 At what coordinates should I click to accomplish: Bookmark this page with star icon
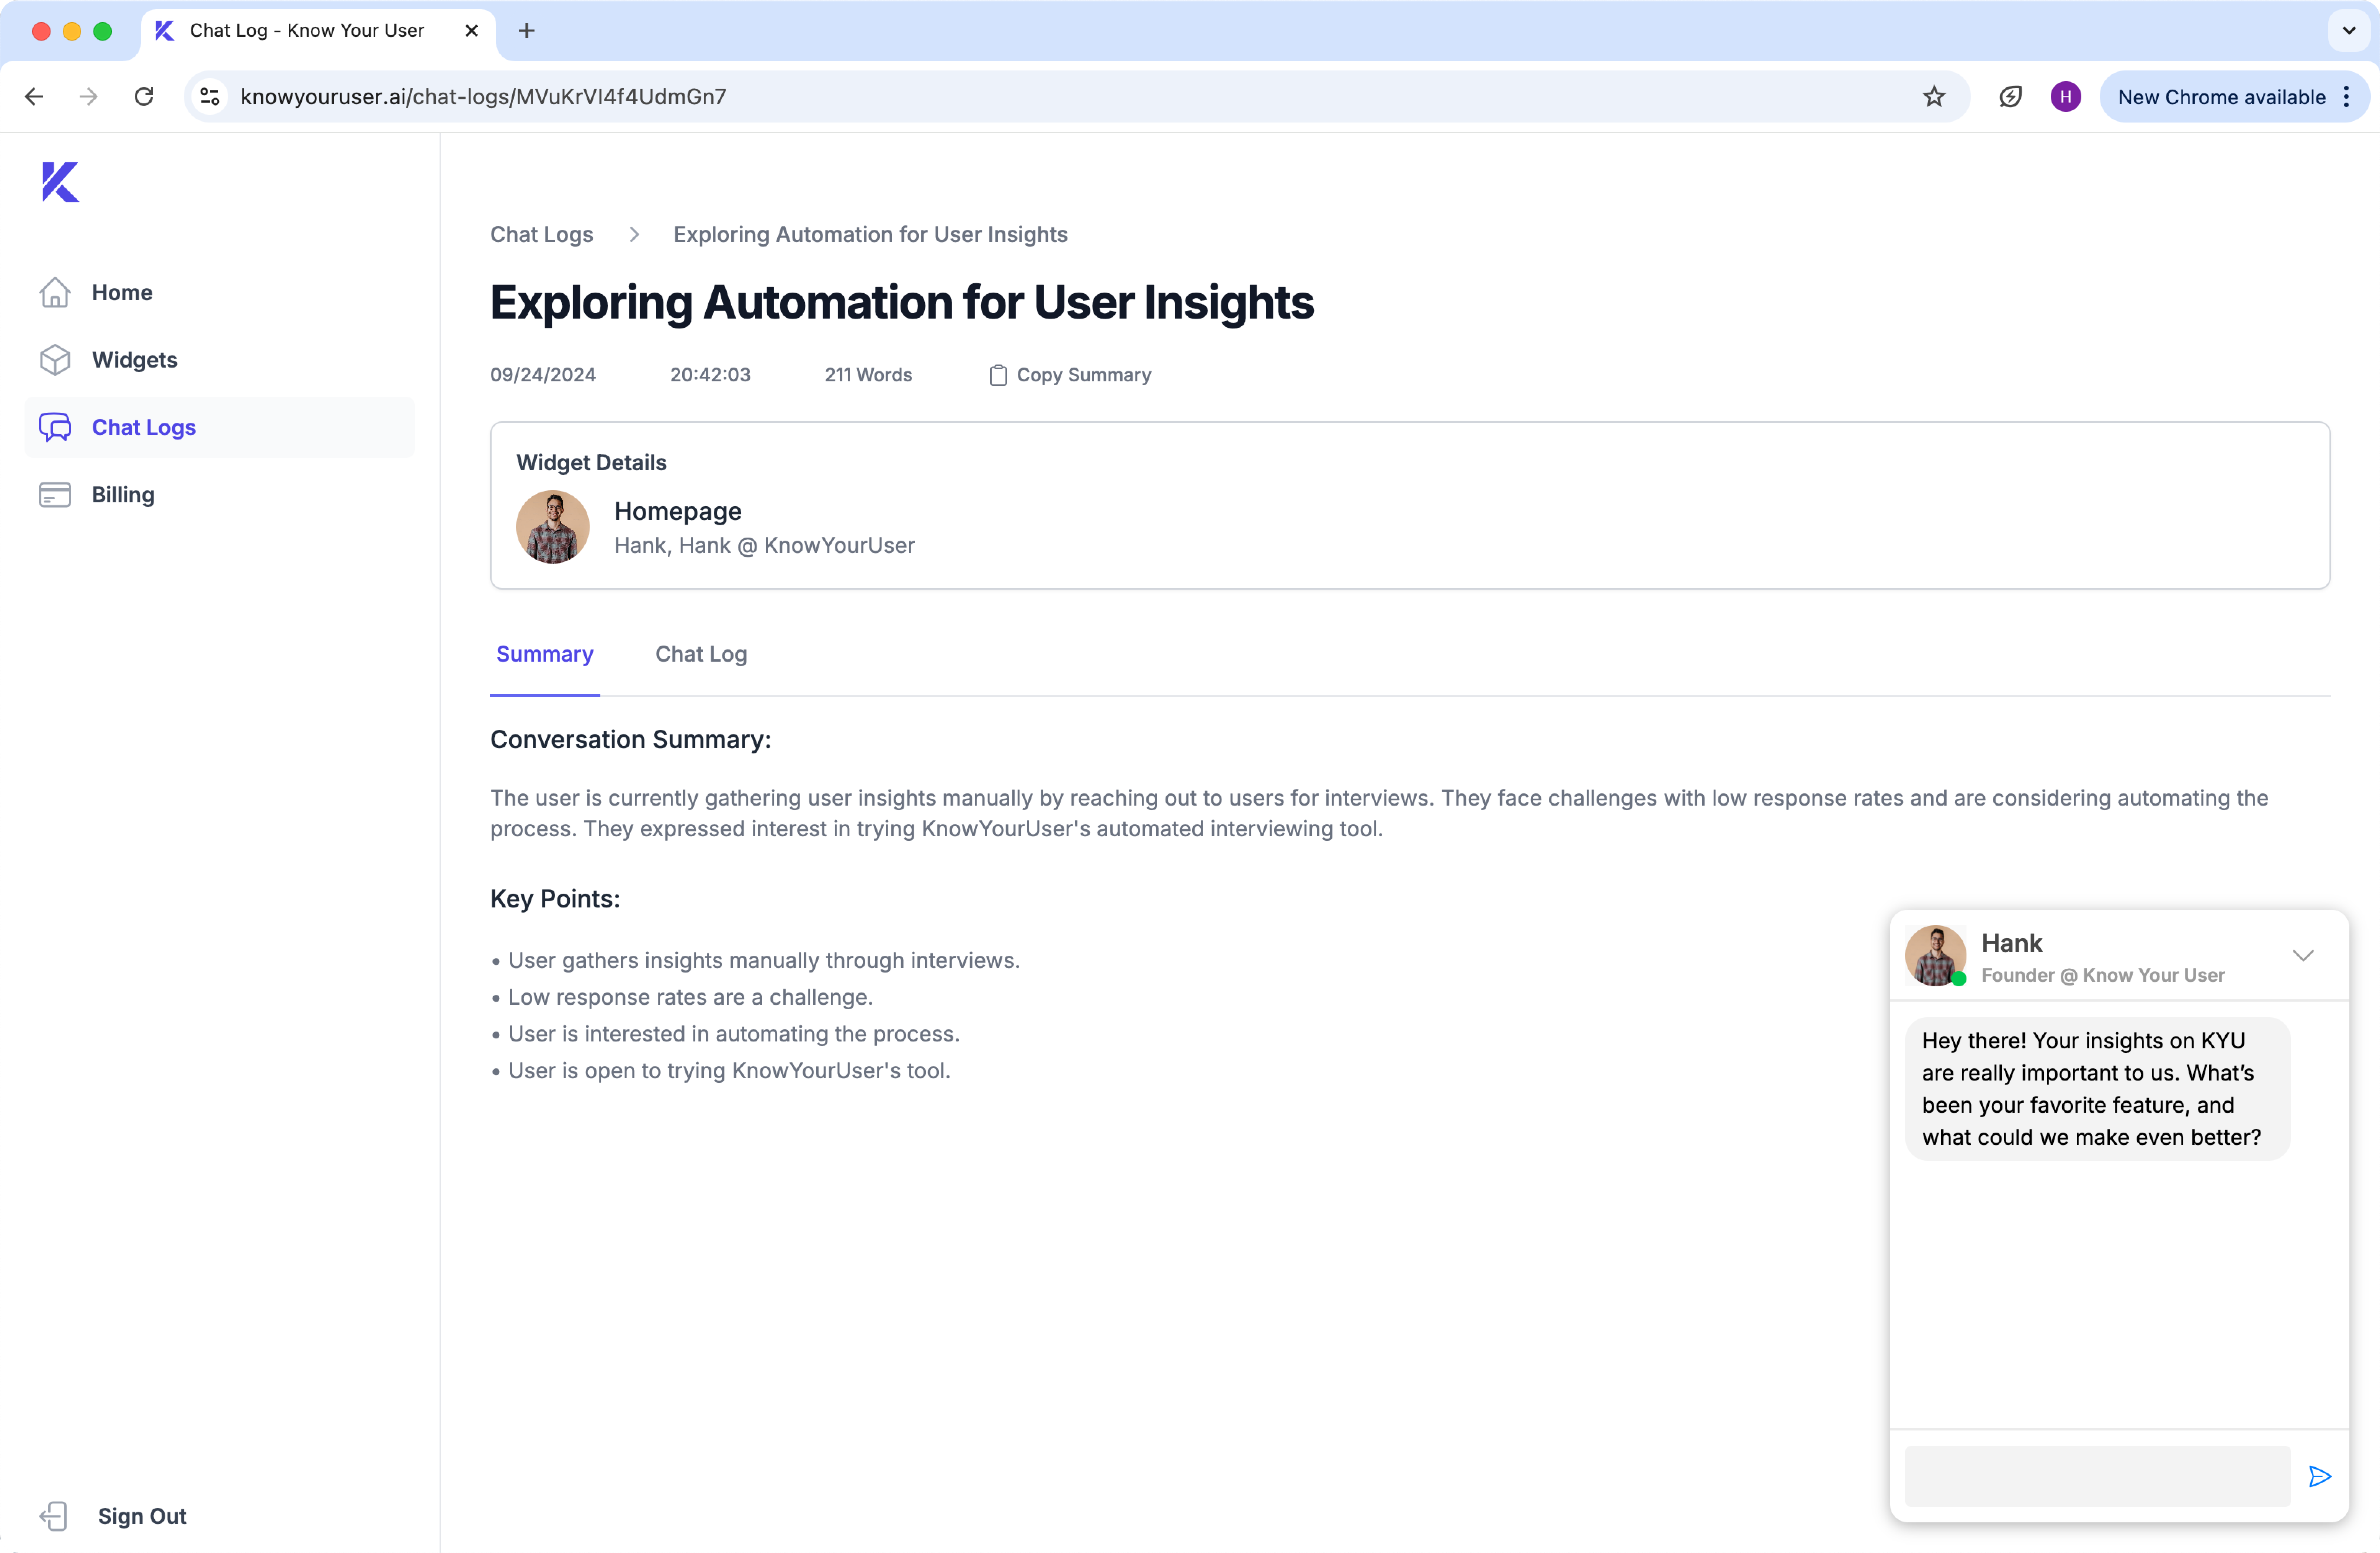pyautogui.click(x=1934, y=96)
